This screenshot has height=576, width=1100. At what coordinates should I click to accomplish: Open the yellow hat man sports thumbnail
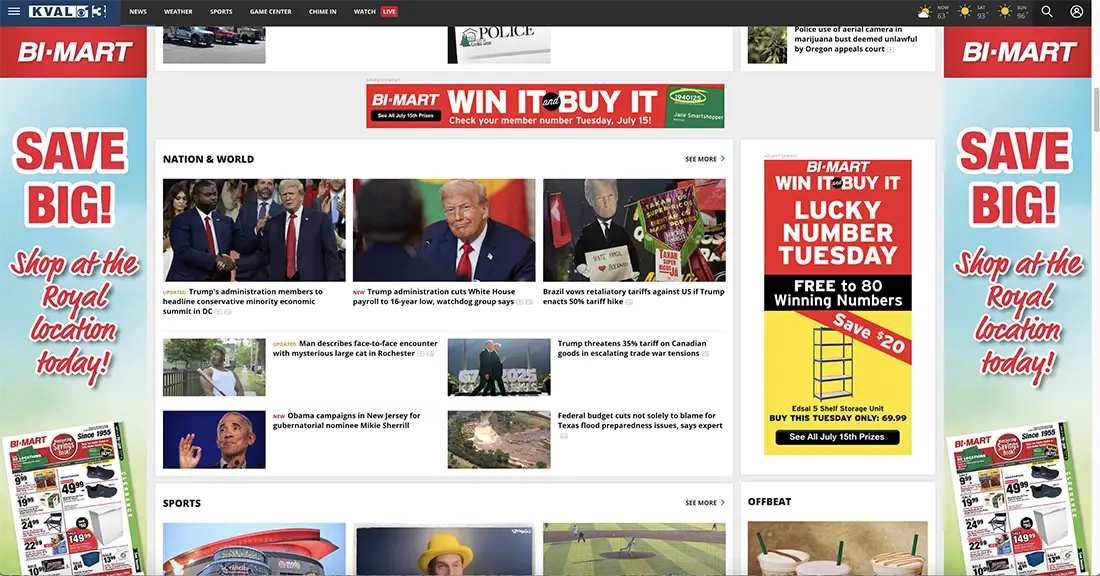point(444,549)
